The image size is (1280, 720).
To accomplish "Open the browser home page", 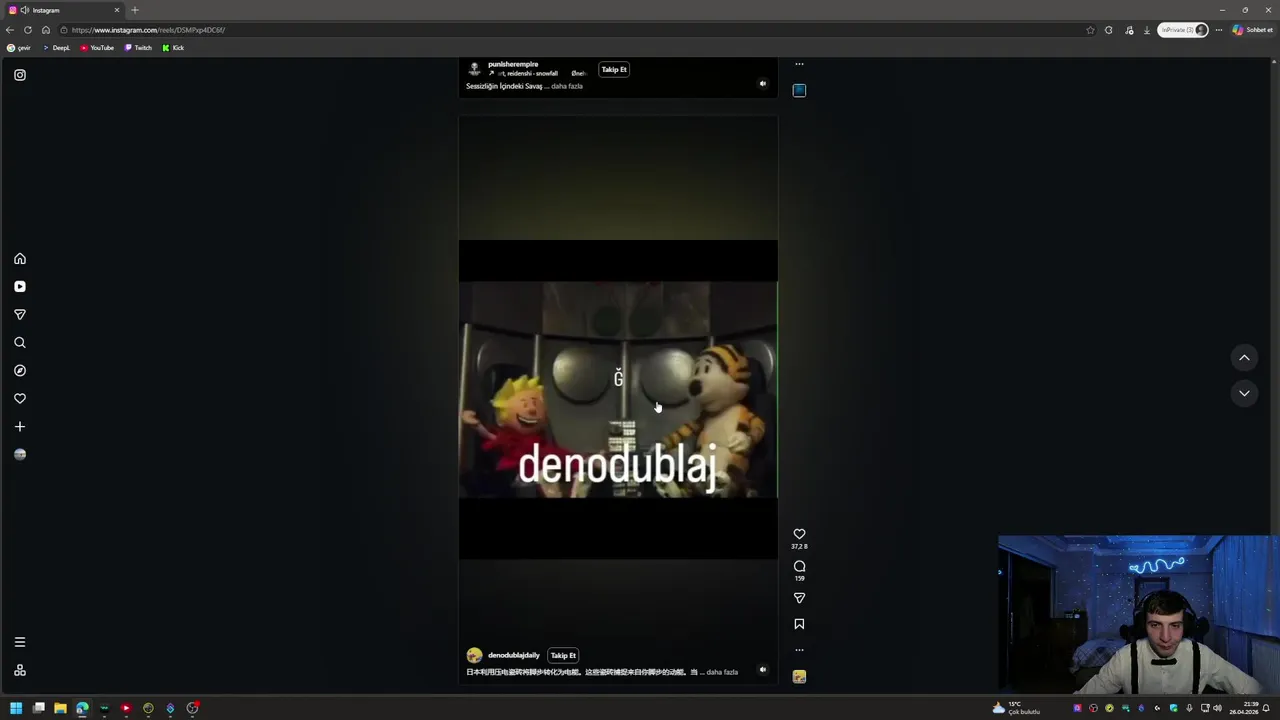I will [x=46, y=30].
